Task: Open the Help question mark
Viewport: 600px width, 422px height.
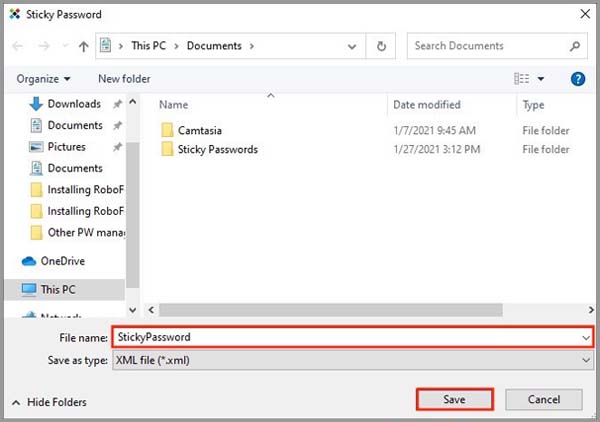Action: tap(577, 79)
